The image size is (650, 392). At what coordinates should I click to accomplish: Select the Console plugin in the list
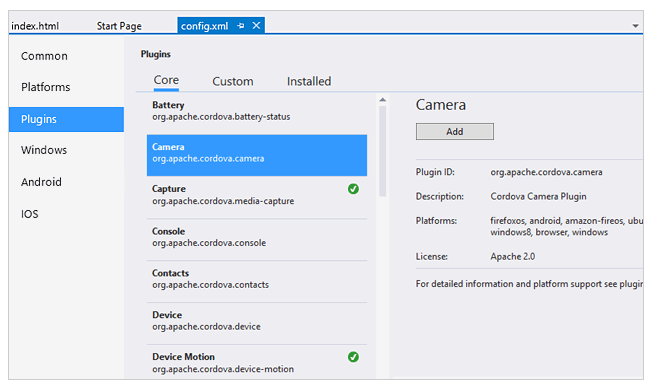pyautogui.click(x=257, y=240)
